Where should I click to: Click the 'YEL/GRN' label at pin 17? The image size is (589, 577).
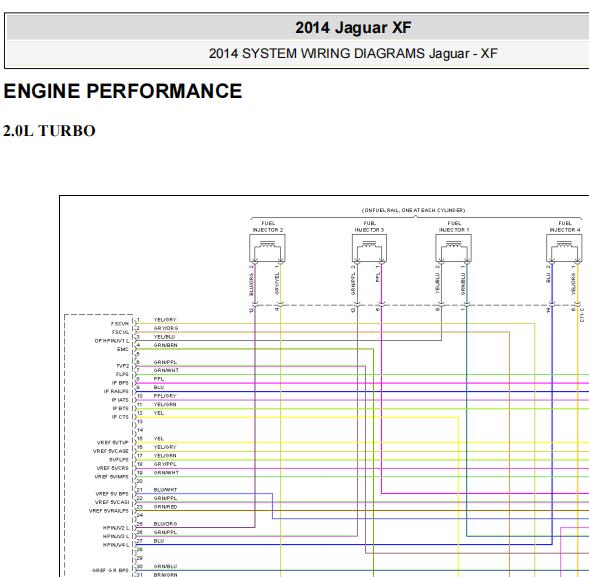point(165,456)
